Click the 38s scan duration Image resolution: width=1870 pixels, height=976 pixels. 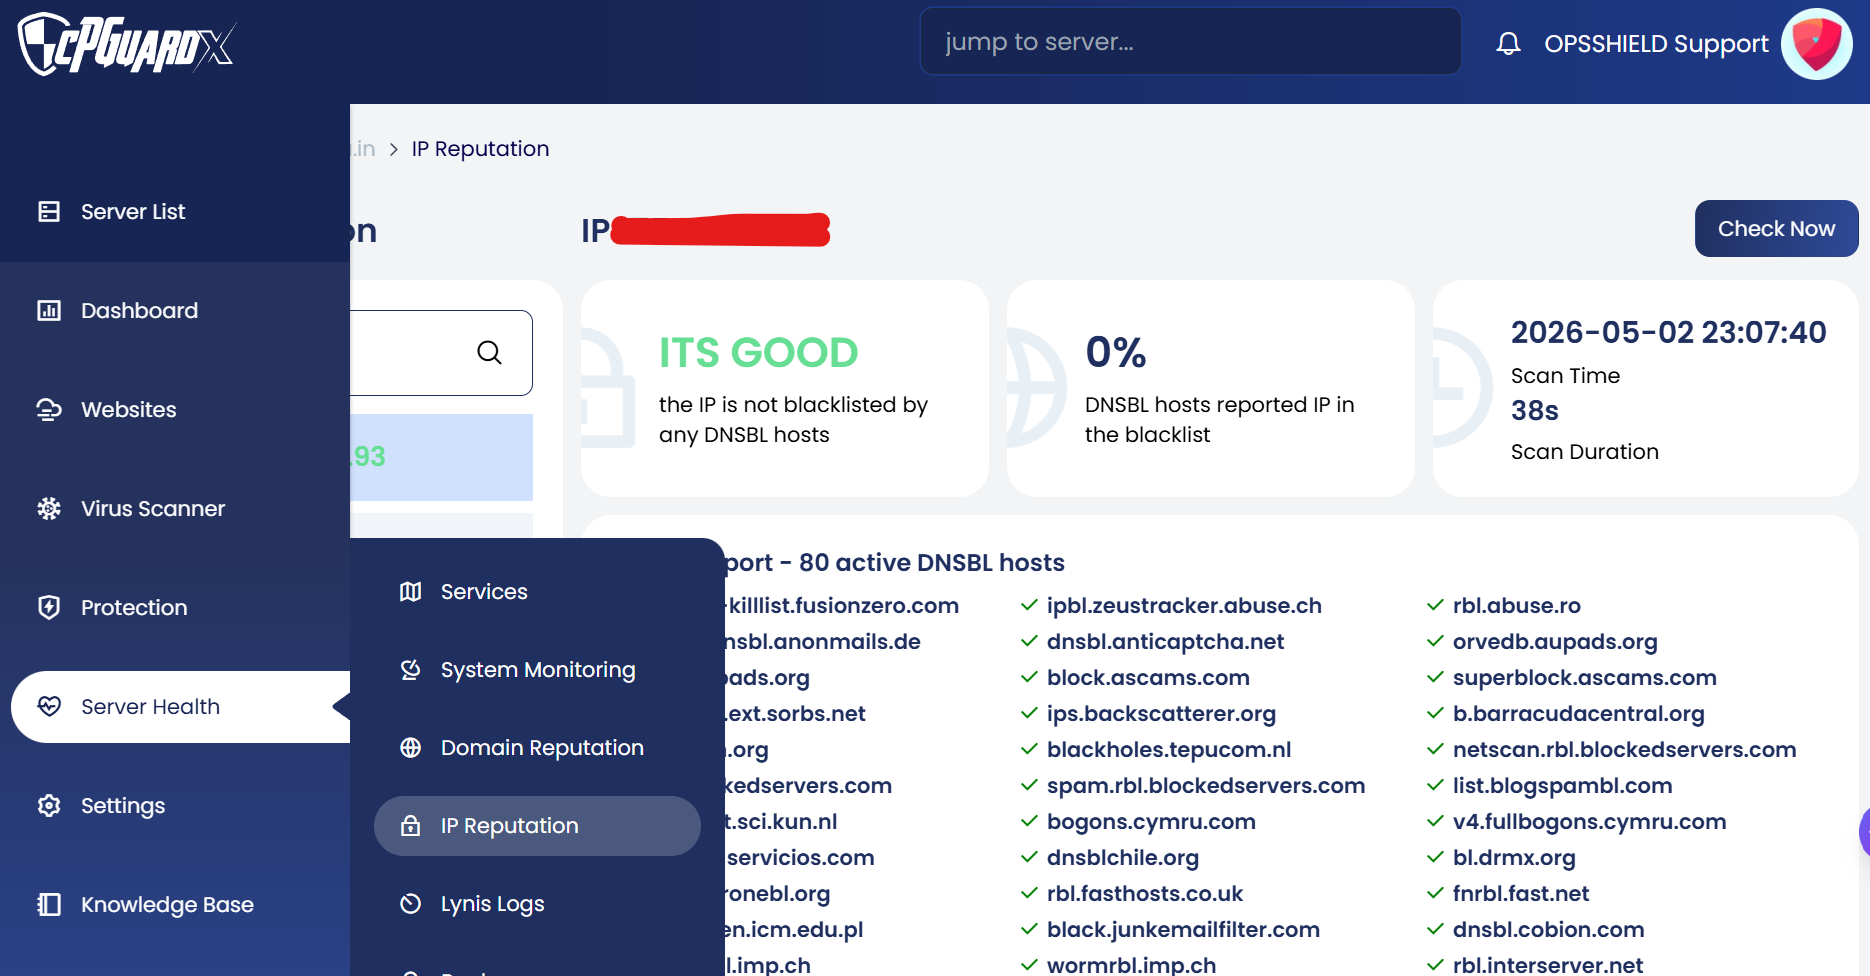click(1534, 410)
